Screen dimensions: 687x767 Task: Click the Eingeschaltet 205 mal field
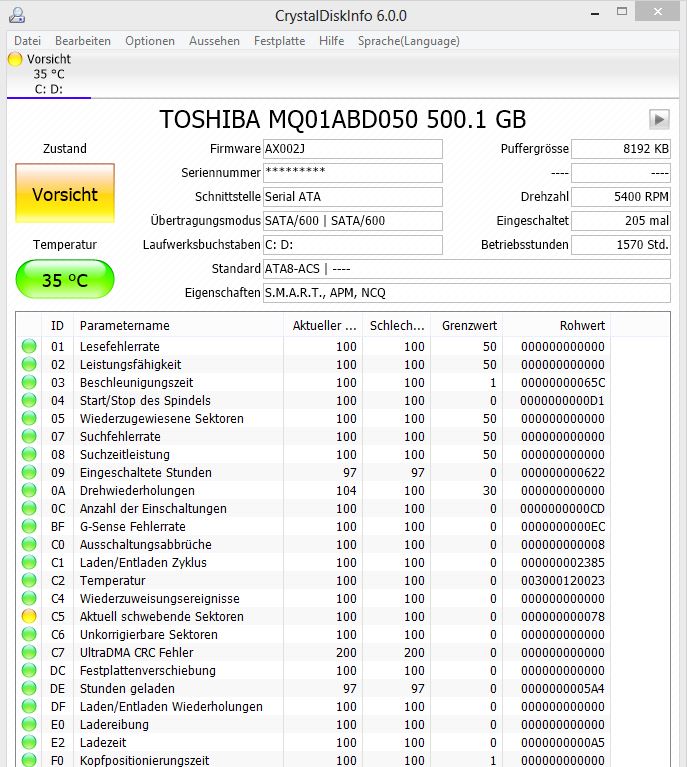tap(621, 221)
